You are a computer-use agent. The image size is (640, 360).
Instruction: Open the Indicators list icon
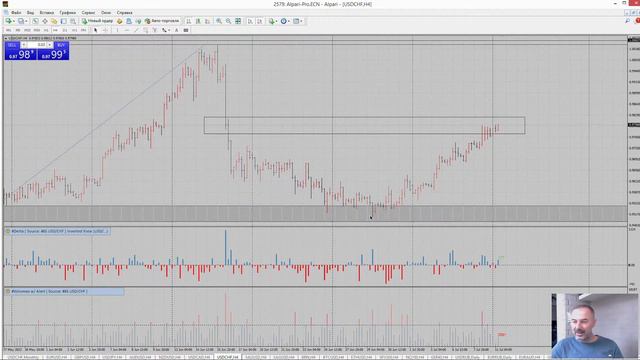click(272, 21)
